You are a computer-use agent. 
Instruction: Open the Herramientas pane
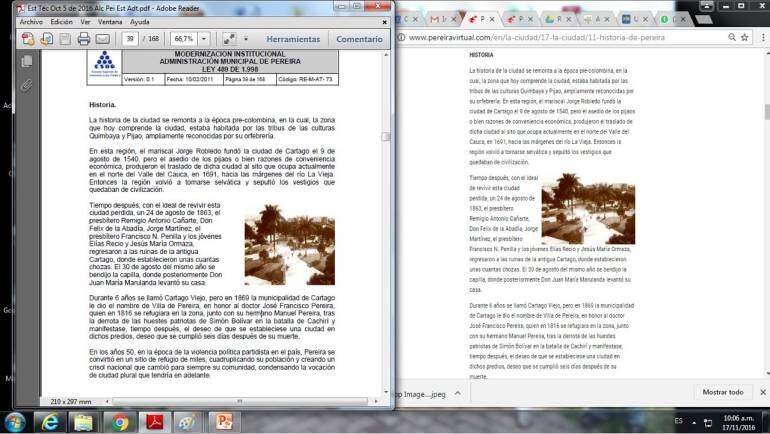click(x=293, y=39)
